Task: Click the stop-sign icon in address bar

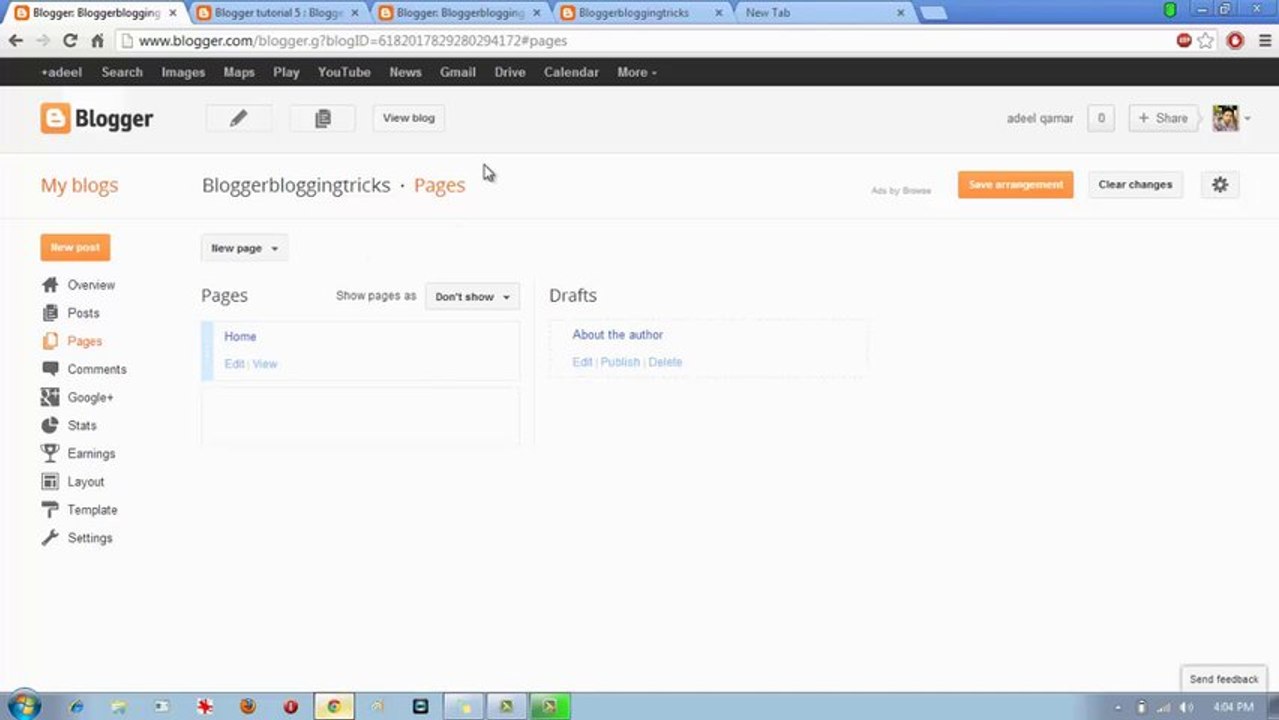Action: 1184,41
